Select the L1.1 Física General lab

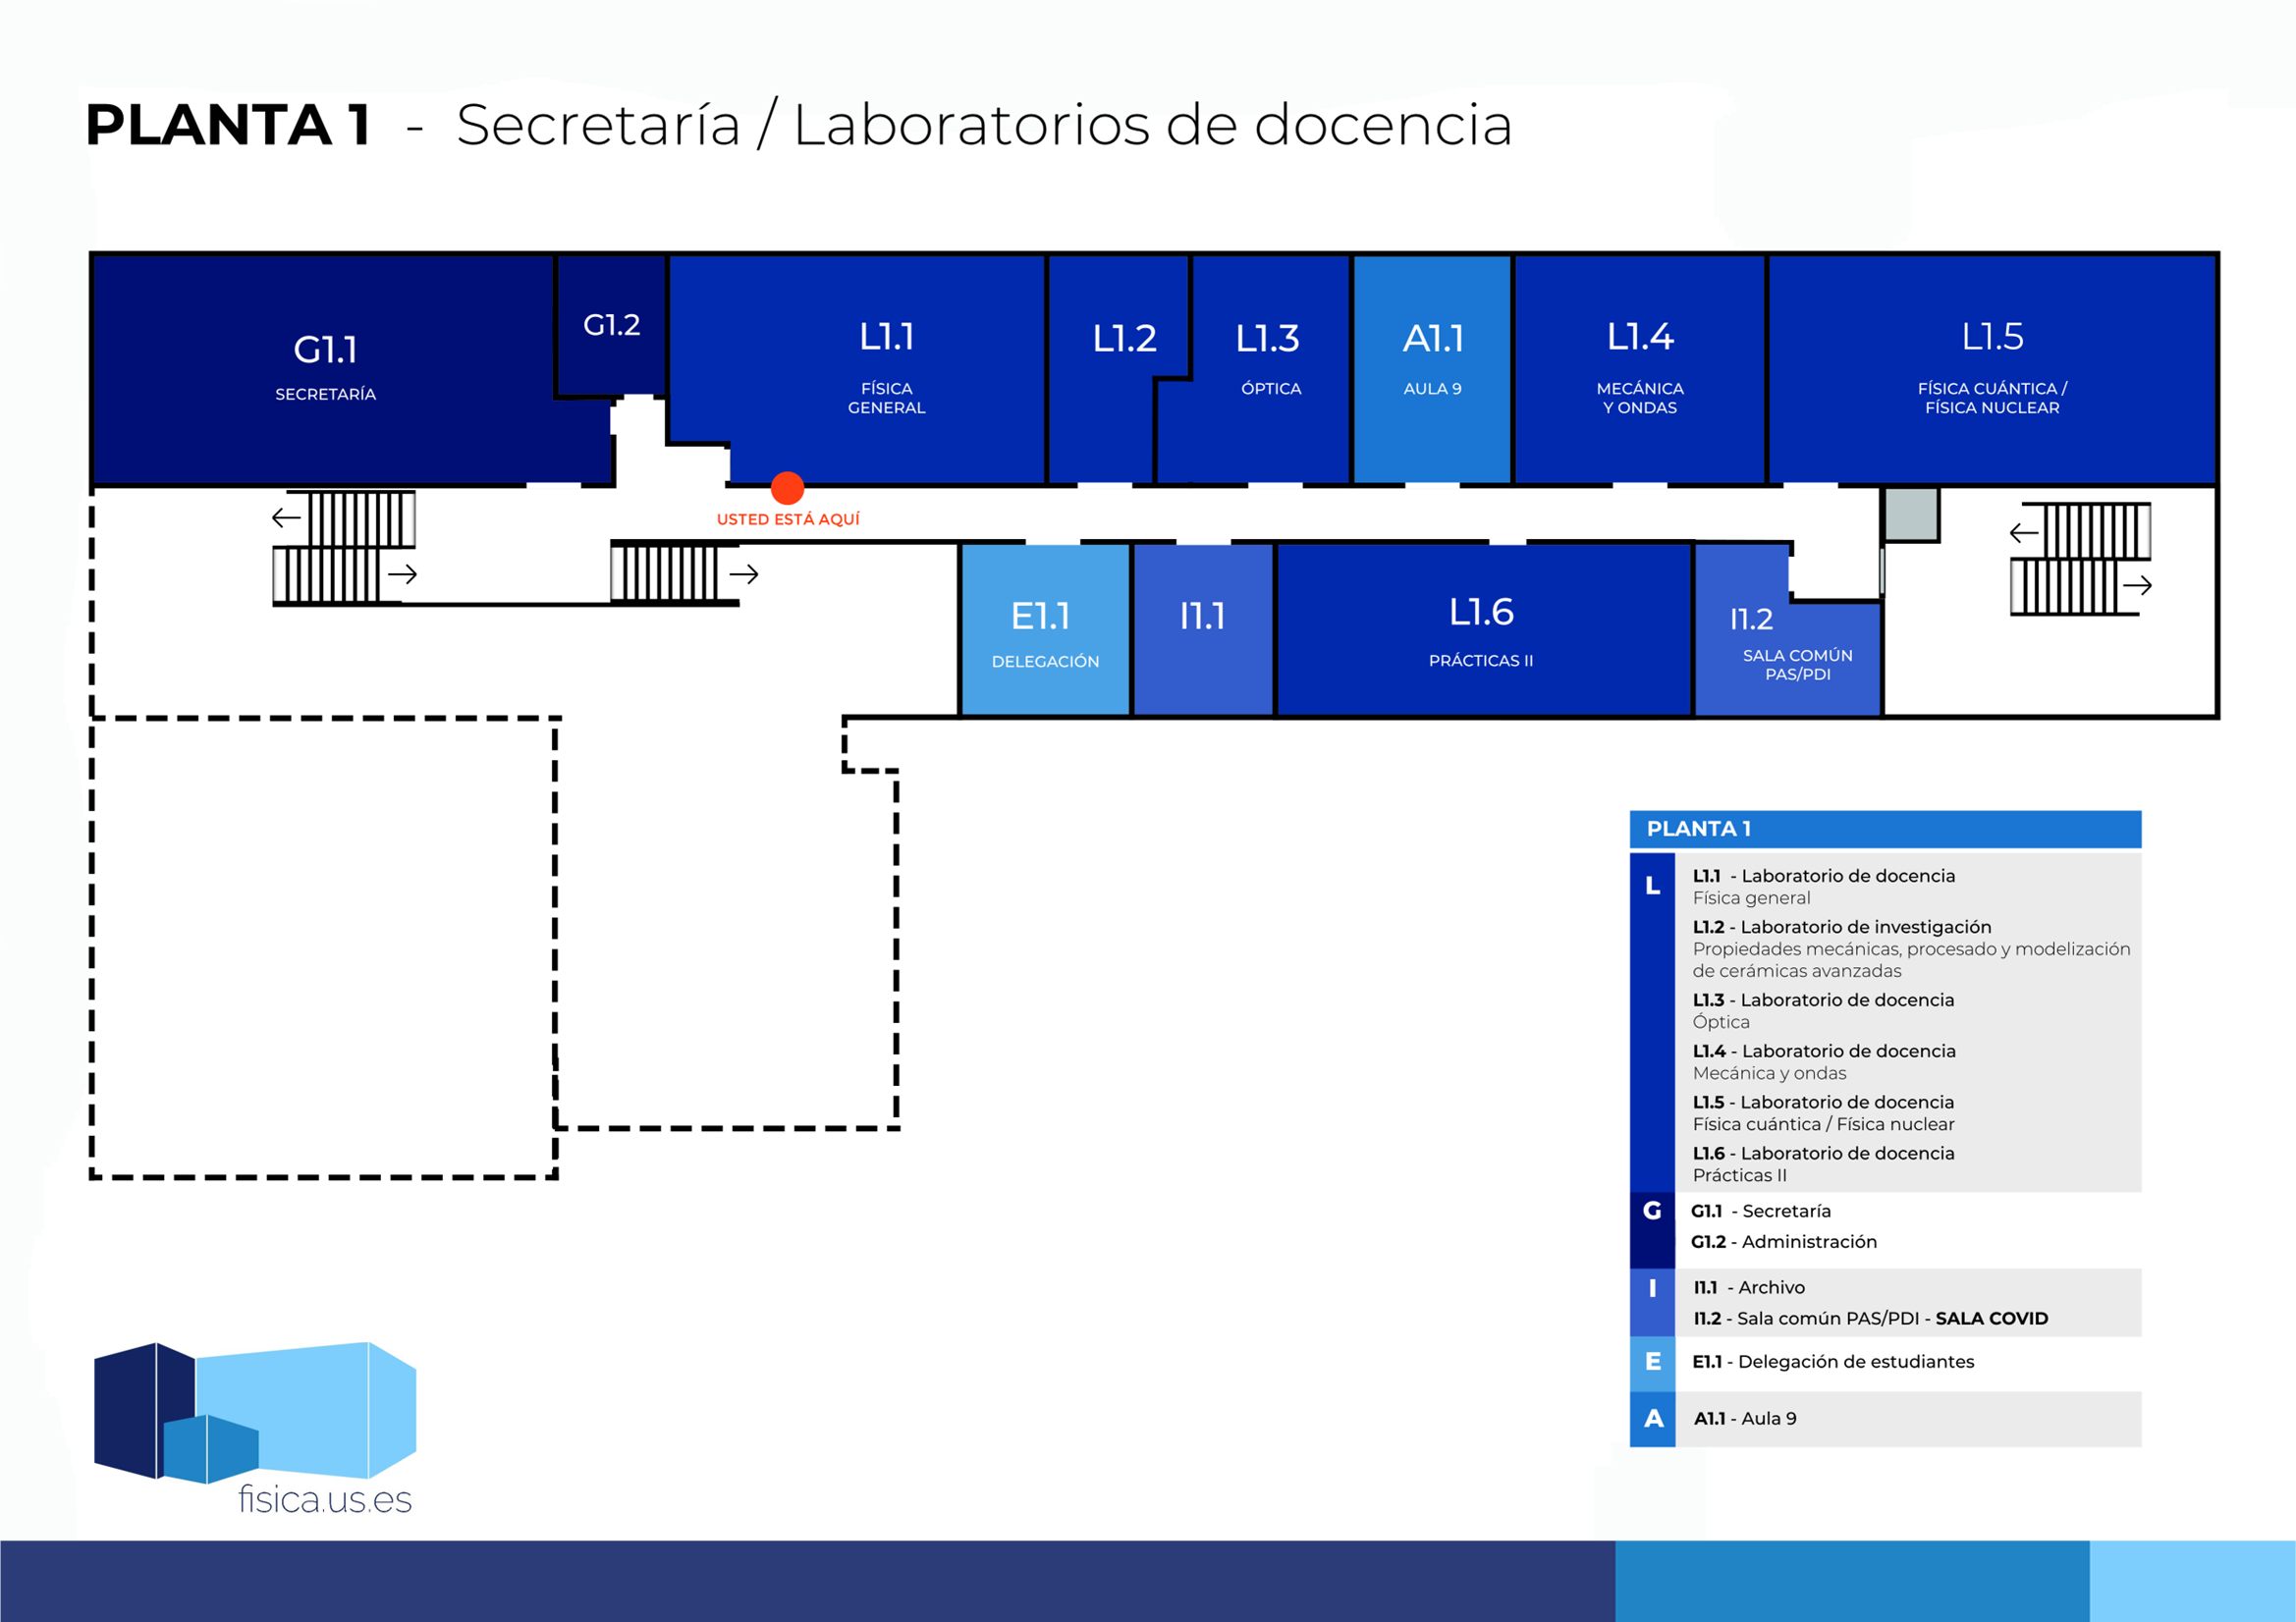coord(886,368)
